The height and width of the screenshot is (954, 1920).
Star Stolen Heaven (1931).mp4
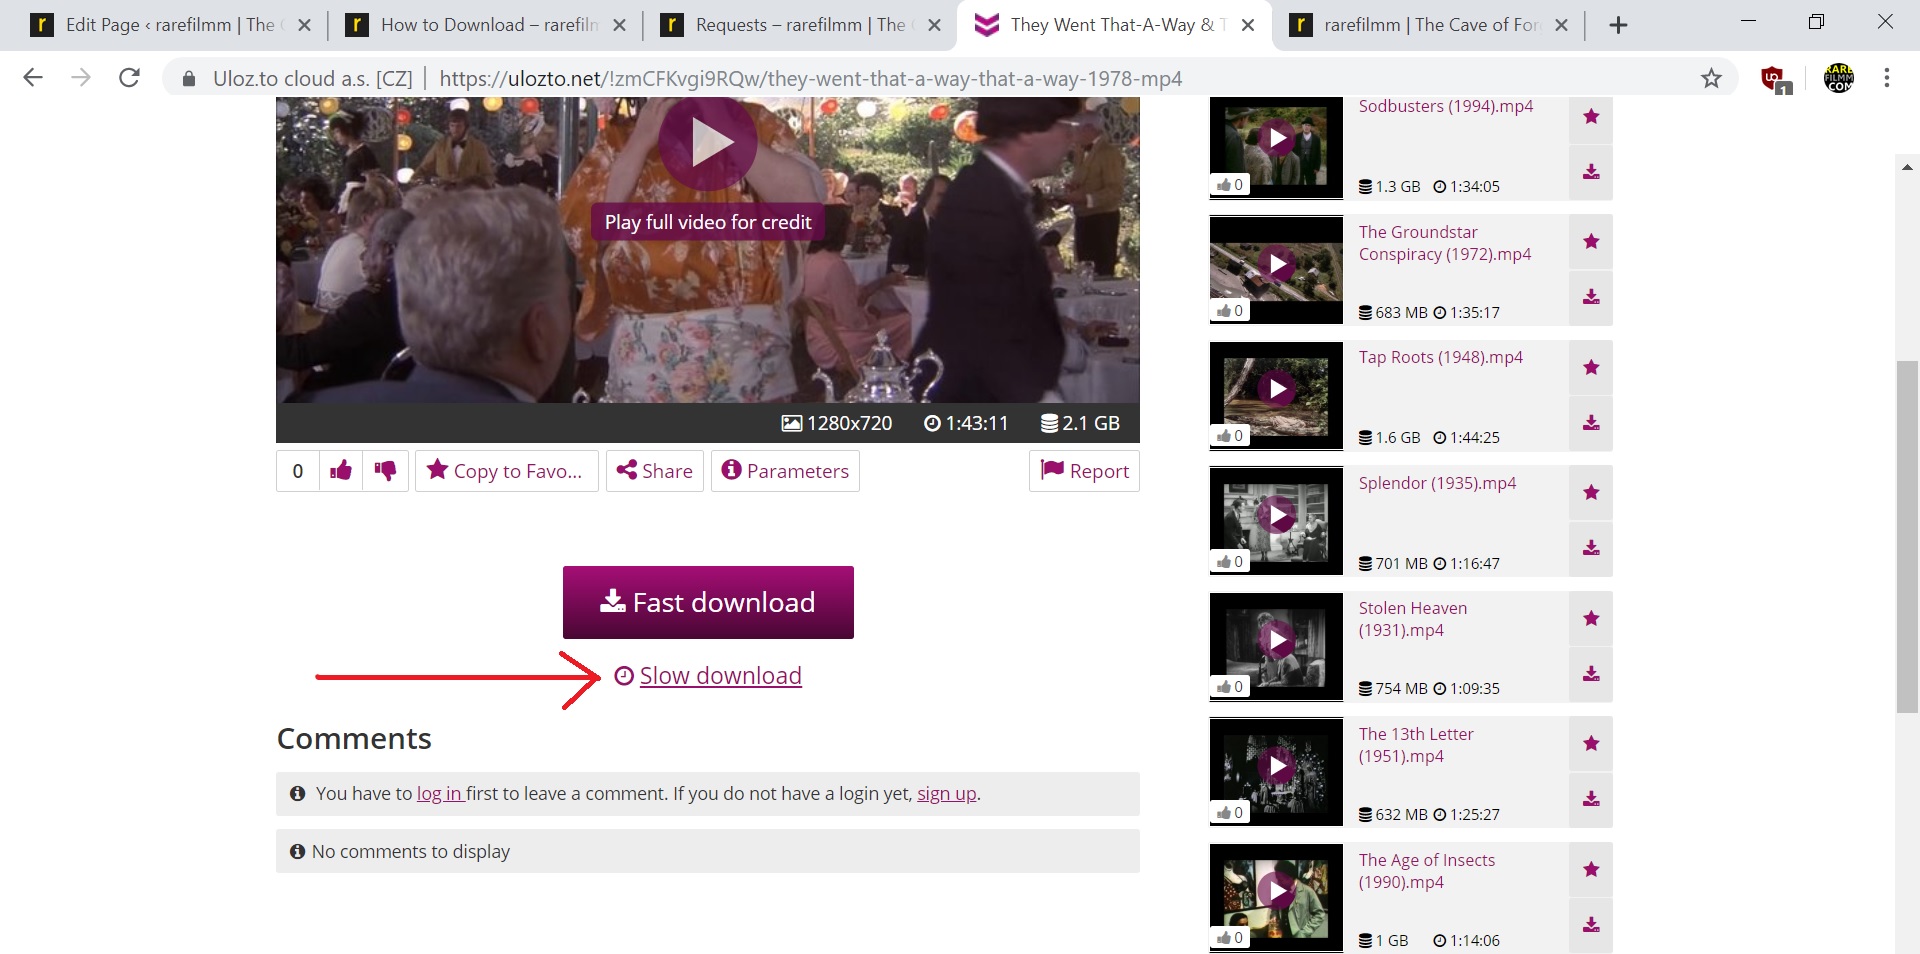pos(1591,619)
